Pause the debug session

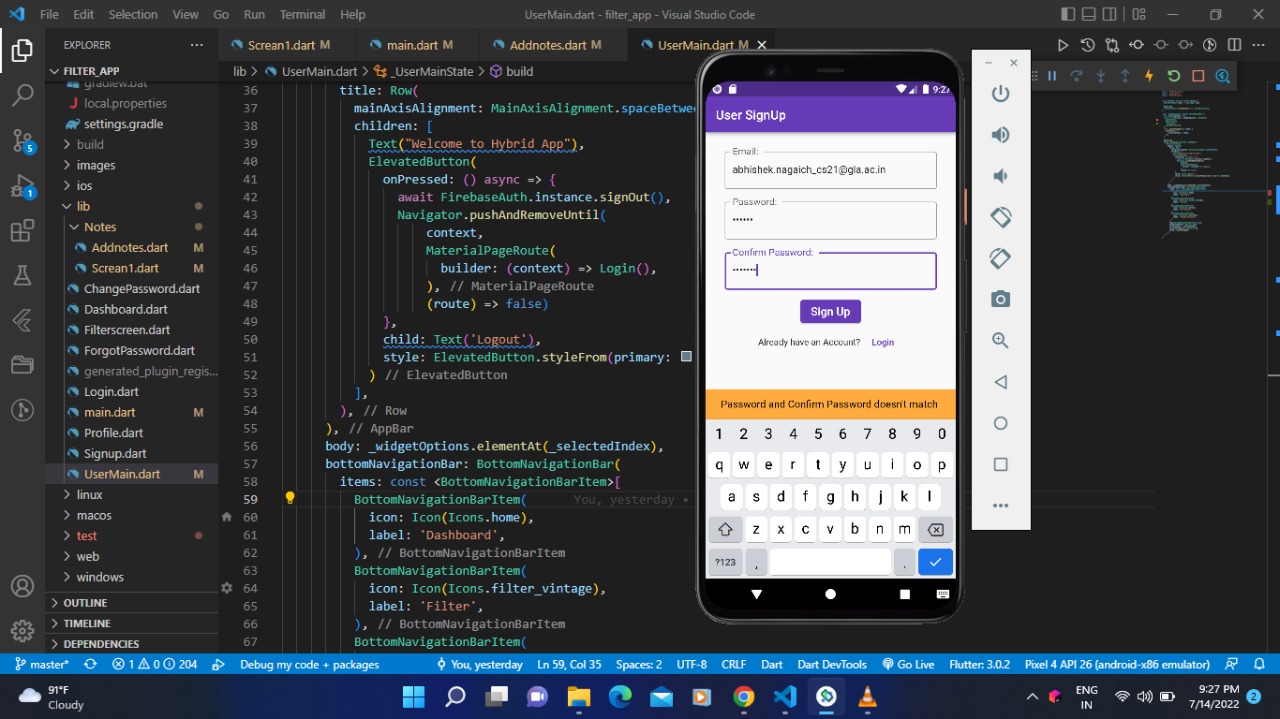(x=1052, y=76)
